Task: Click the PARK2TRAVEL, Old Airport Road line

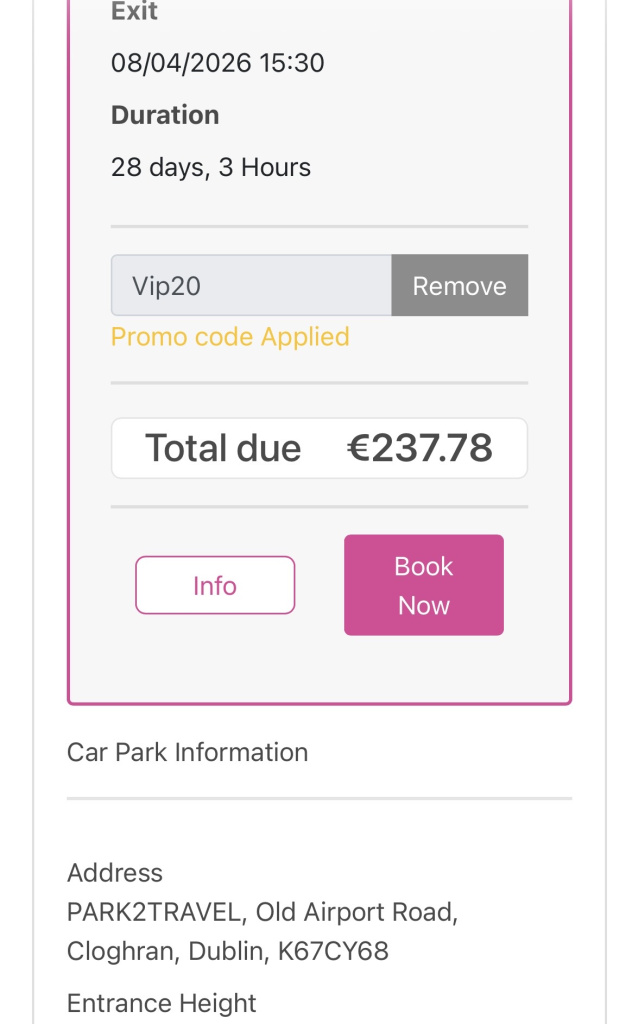Action: [x=262, y=912]
